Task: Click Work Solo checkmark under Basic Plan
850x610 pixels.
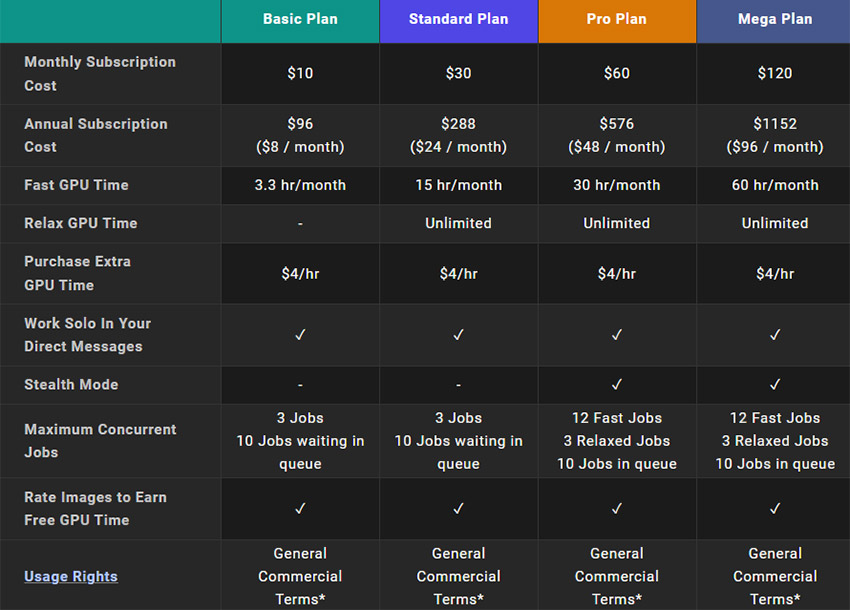Action: (x=300, y=335)
